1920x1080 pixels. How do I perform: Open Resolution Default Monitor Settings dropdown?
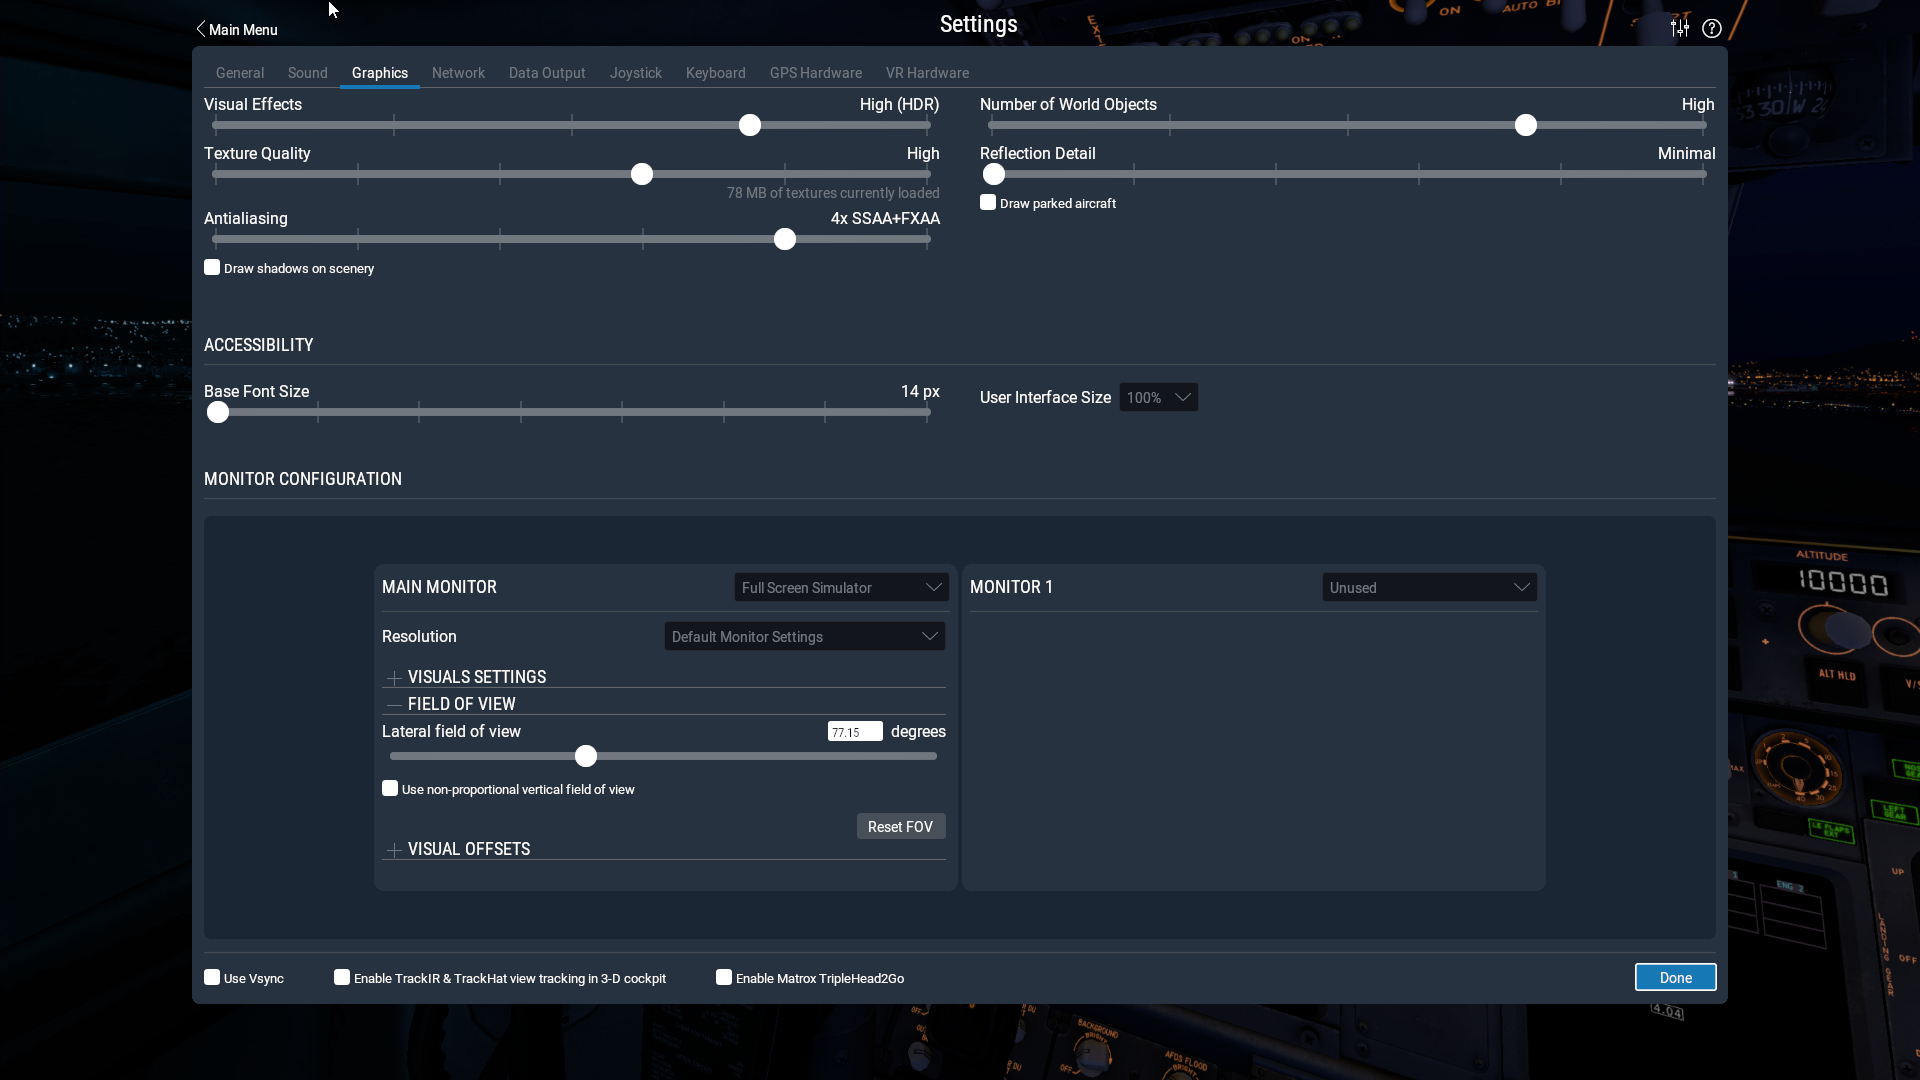click(804, 637)
